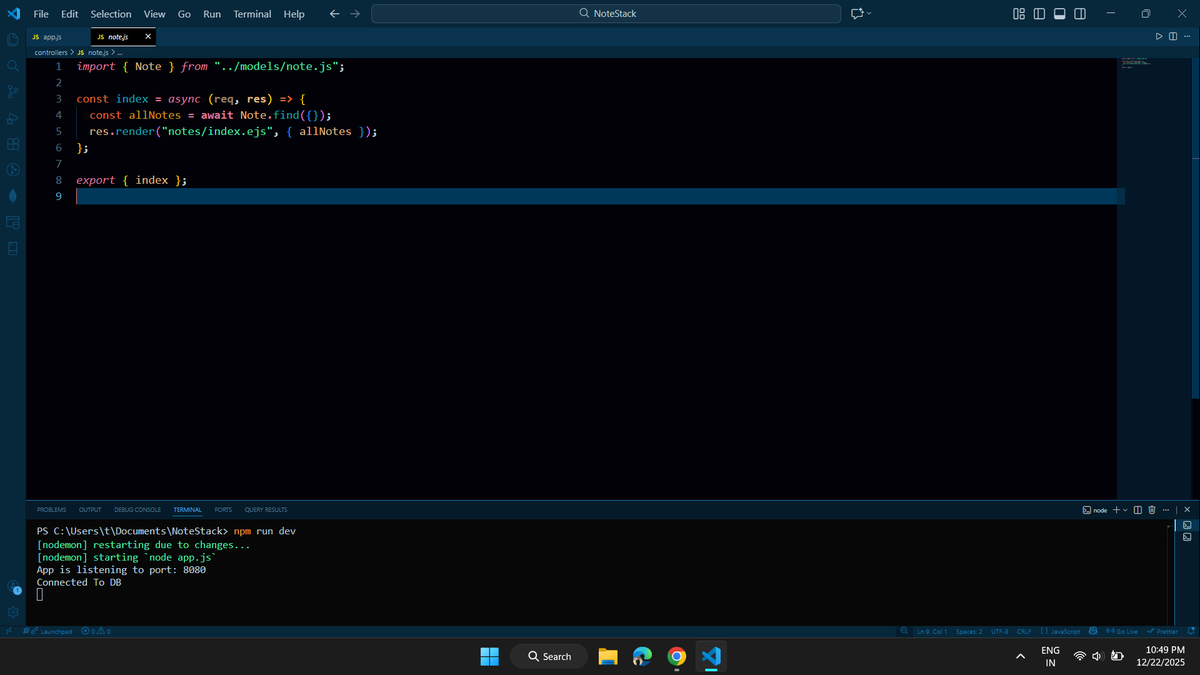Open the Source Control view
Image resolution: width=1200 pixels, height=675 pixels.
13,91
